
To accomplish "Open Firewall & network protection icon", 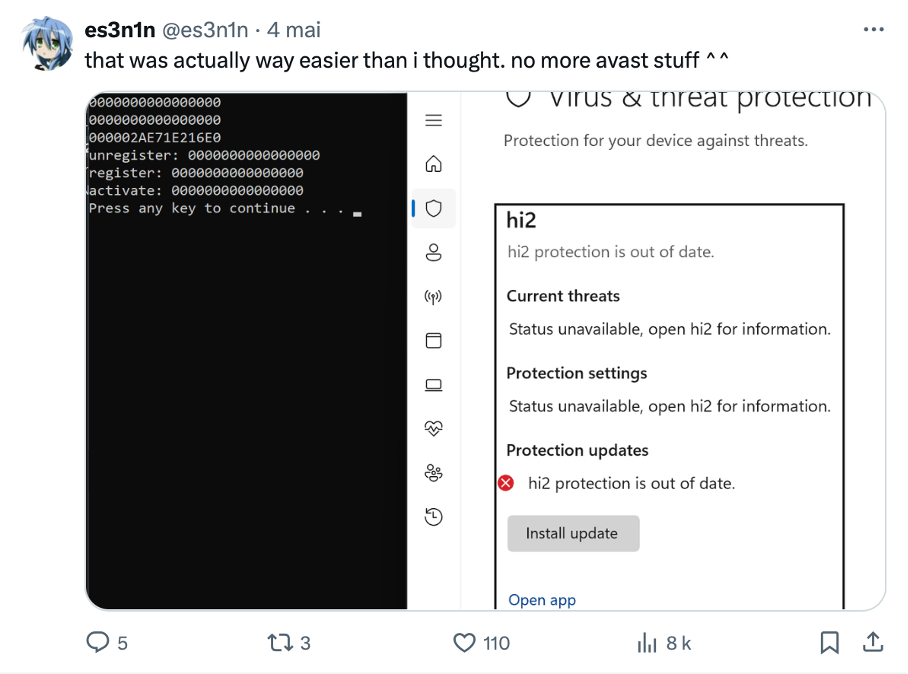I will point(433,297).
